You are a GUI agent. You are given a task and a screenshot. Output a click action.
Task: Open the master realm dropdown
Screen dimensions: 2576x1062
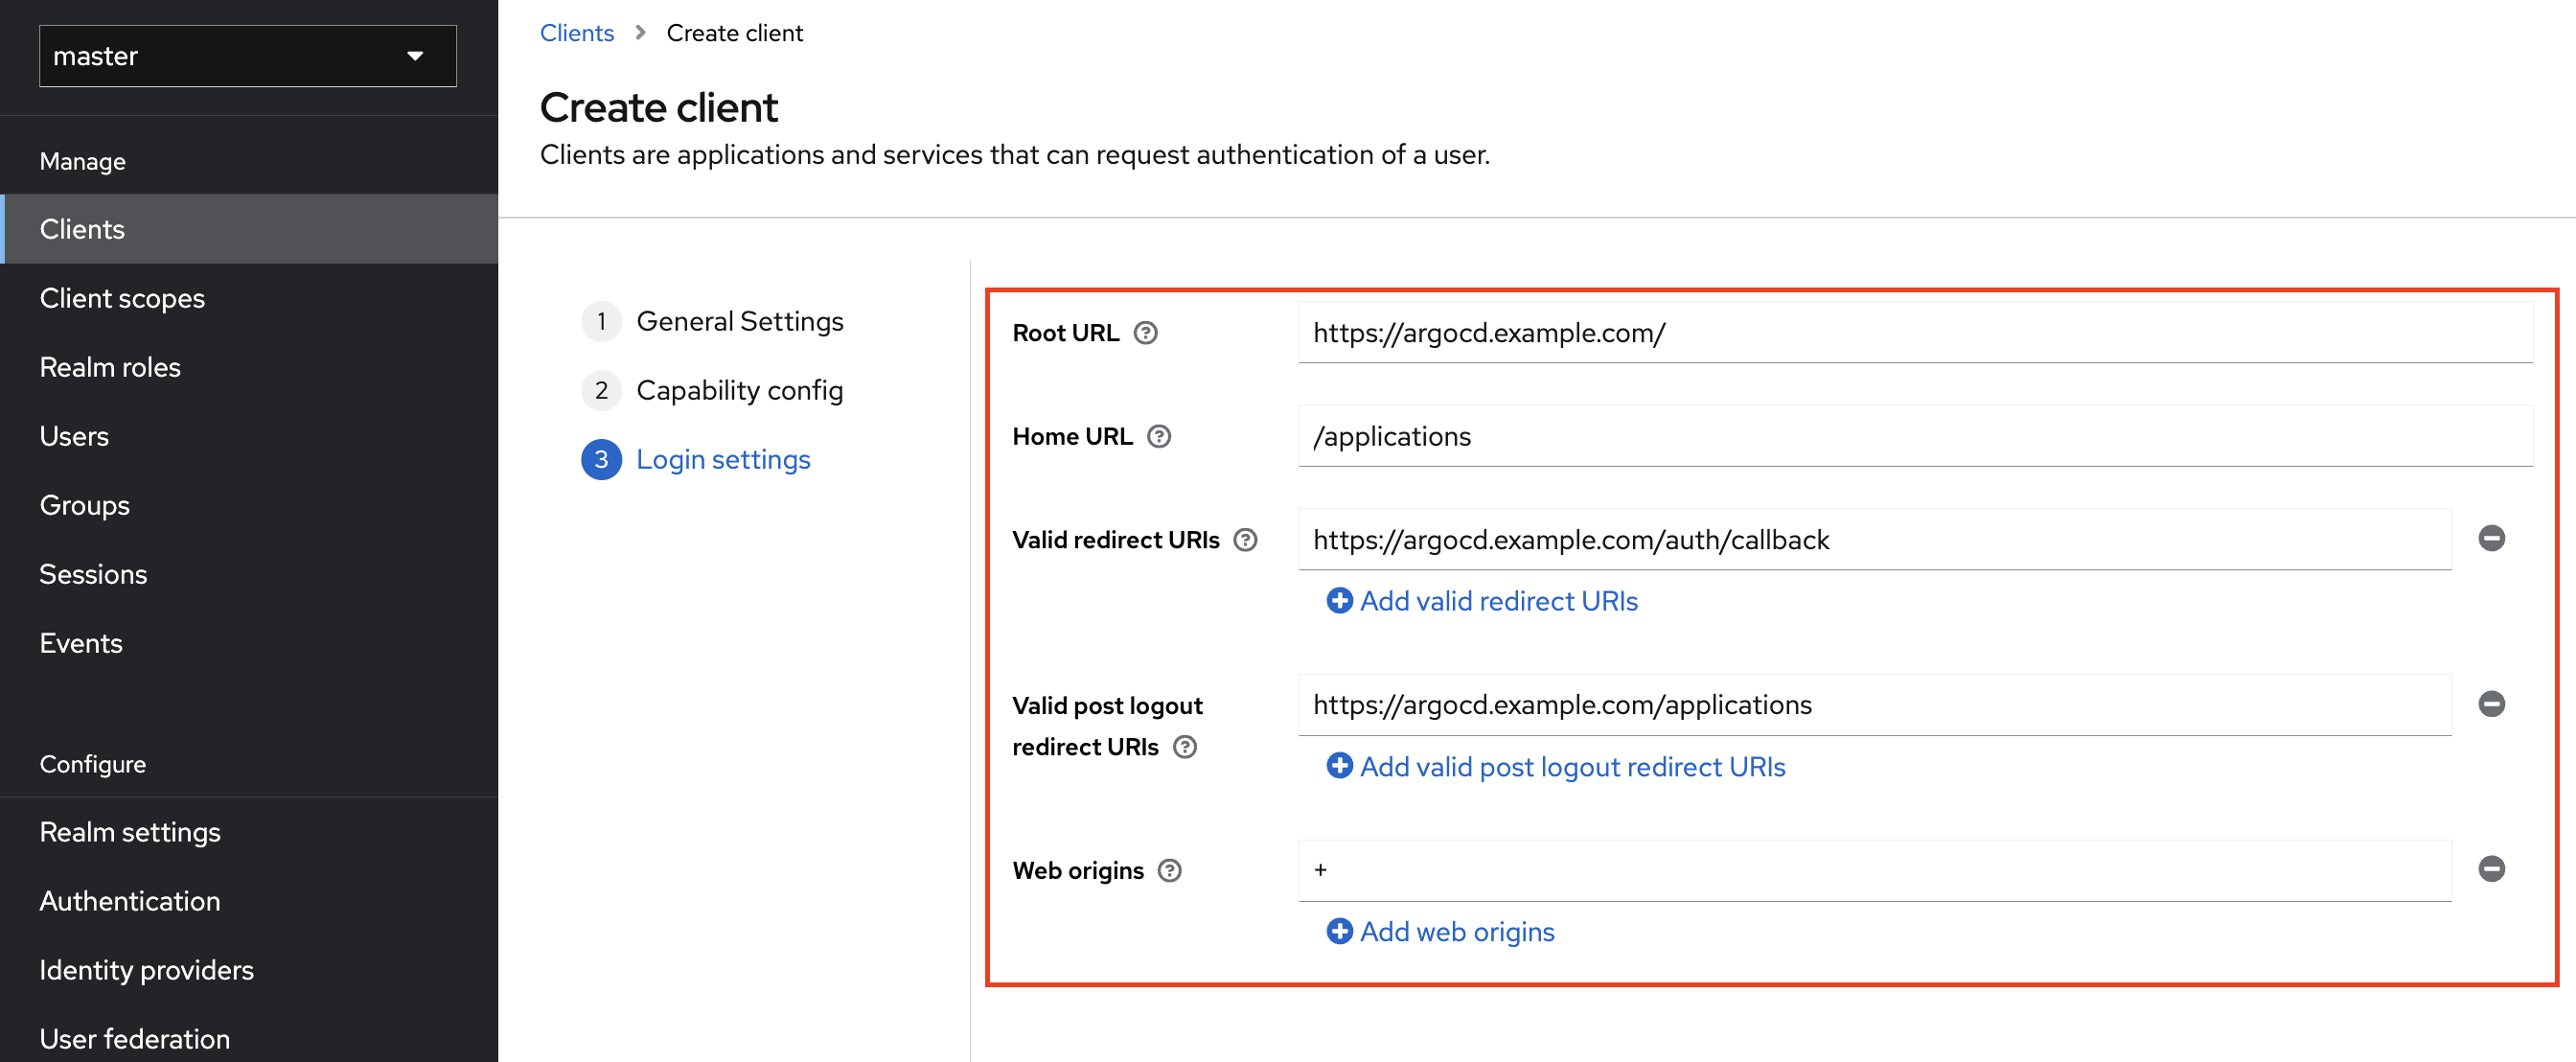click(x=247, y=56)
